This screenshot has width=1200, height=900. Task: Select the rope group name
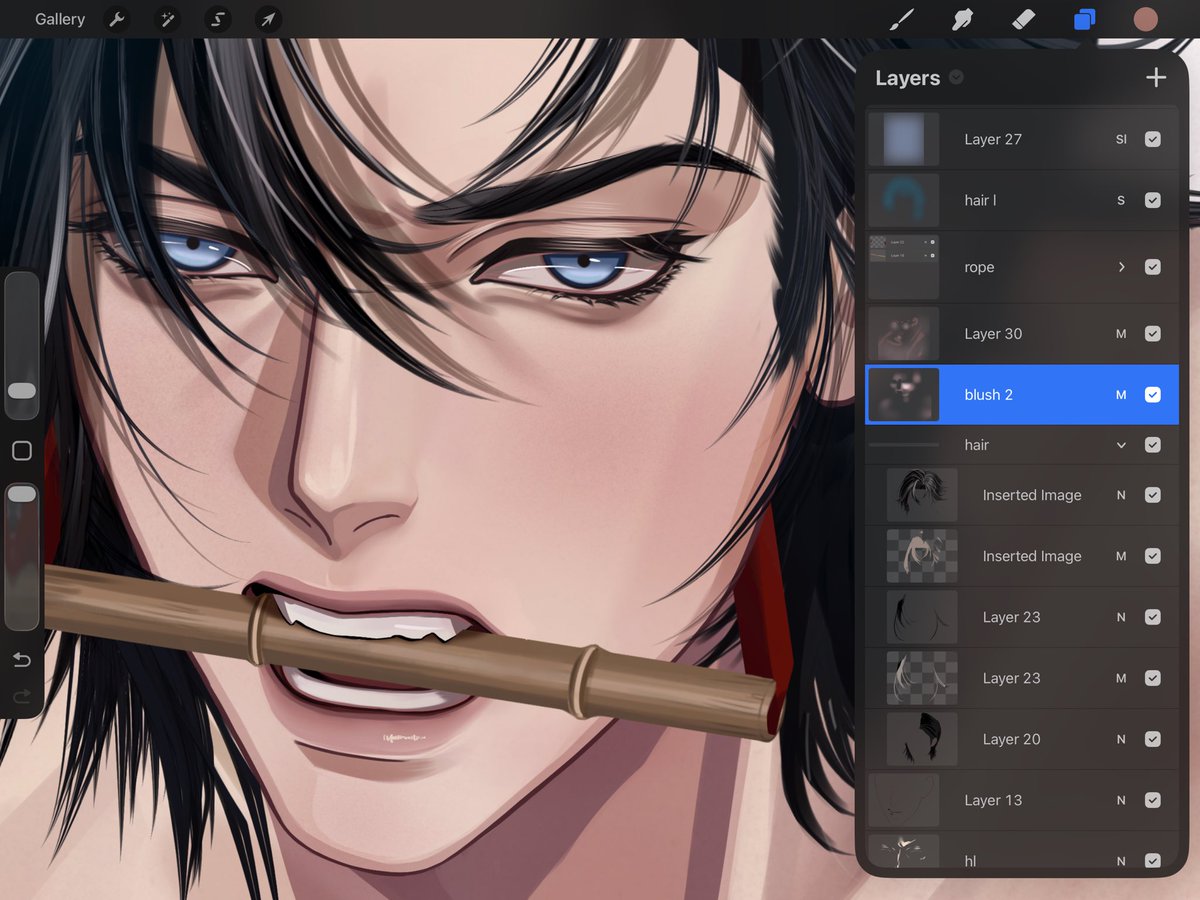pos(979,267)
